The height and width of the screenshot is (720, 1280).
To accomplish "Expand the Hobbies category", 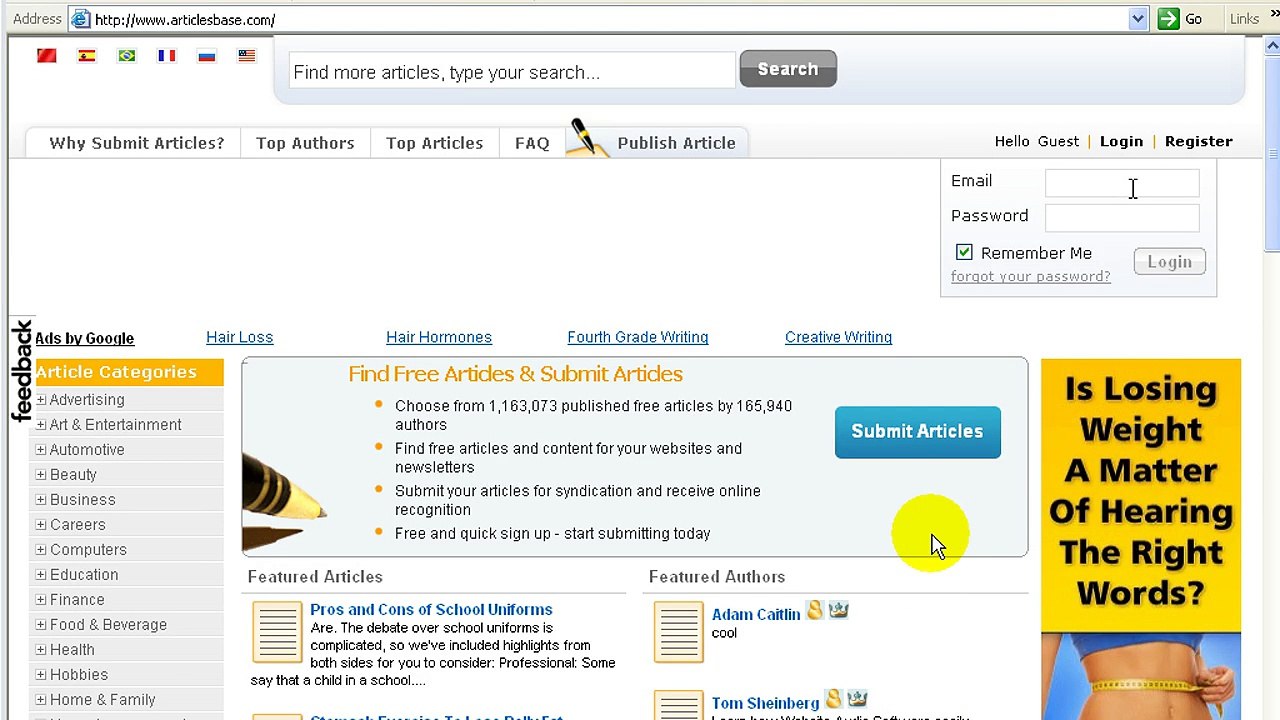I will point(41,675).
